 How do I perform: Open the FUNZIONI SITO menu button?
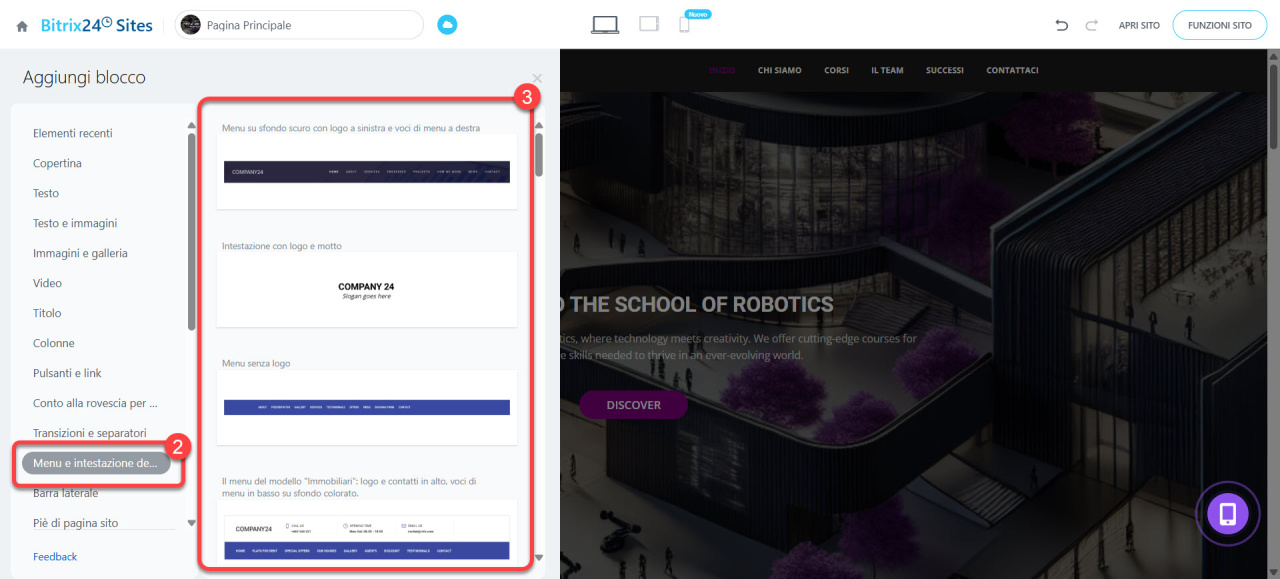click(1219, 25)
